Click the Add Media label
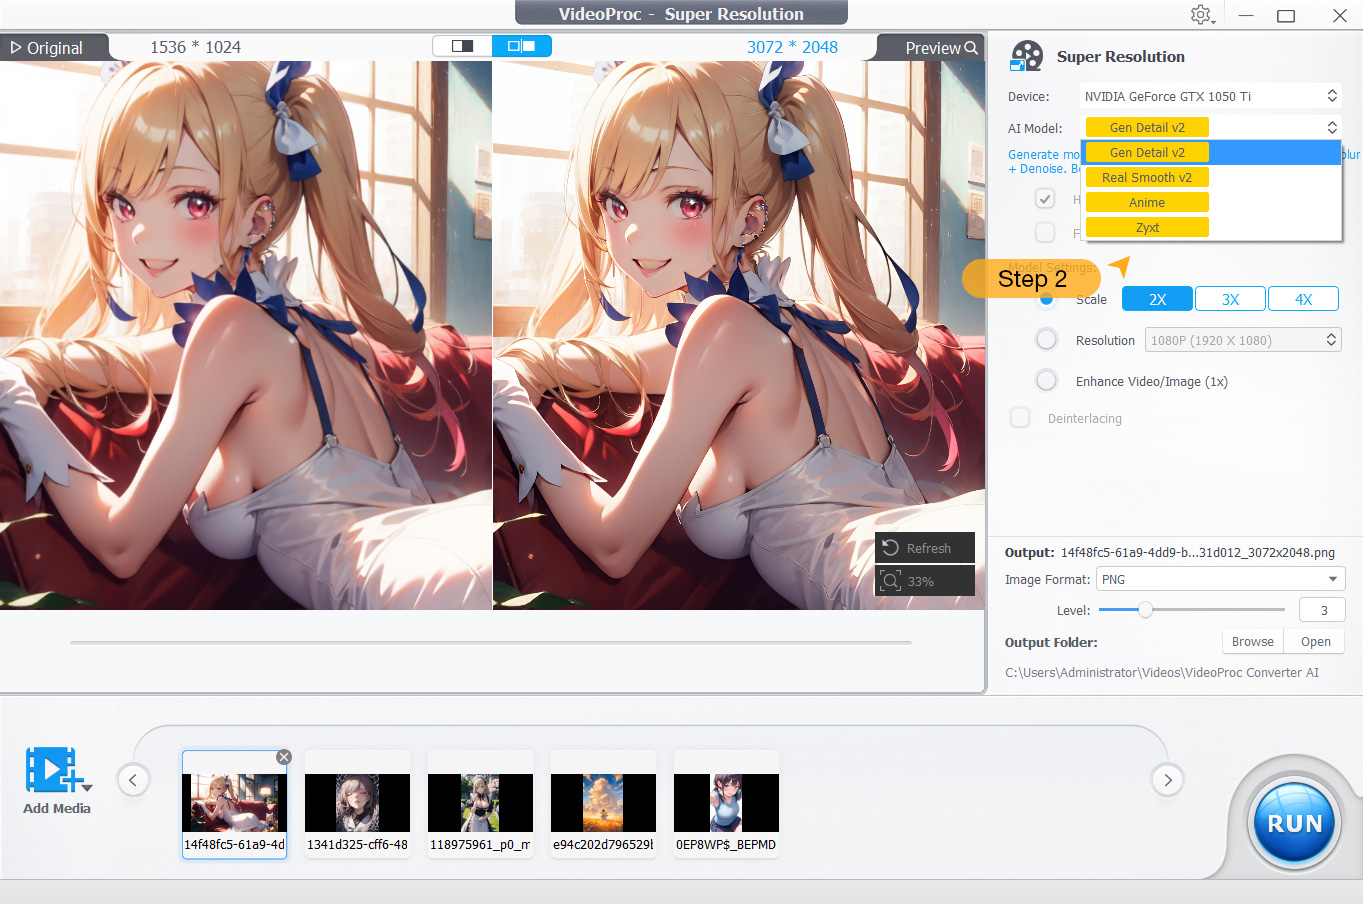1363x904 pixels. [x=57, y=808]
